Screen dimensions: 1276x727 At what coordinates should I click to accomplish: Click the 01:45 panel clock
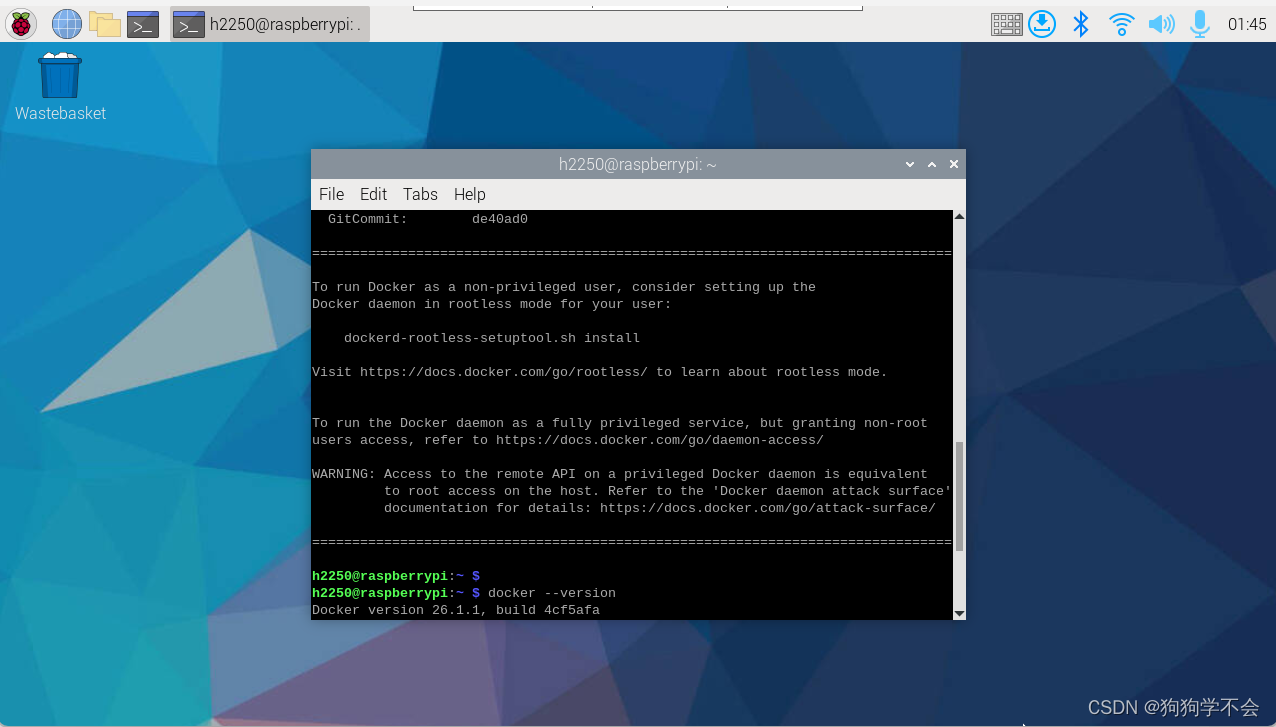click(x=1247, y=24)
